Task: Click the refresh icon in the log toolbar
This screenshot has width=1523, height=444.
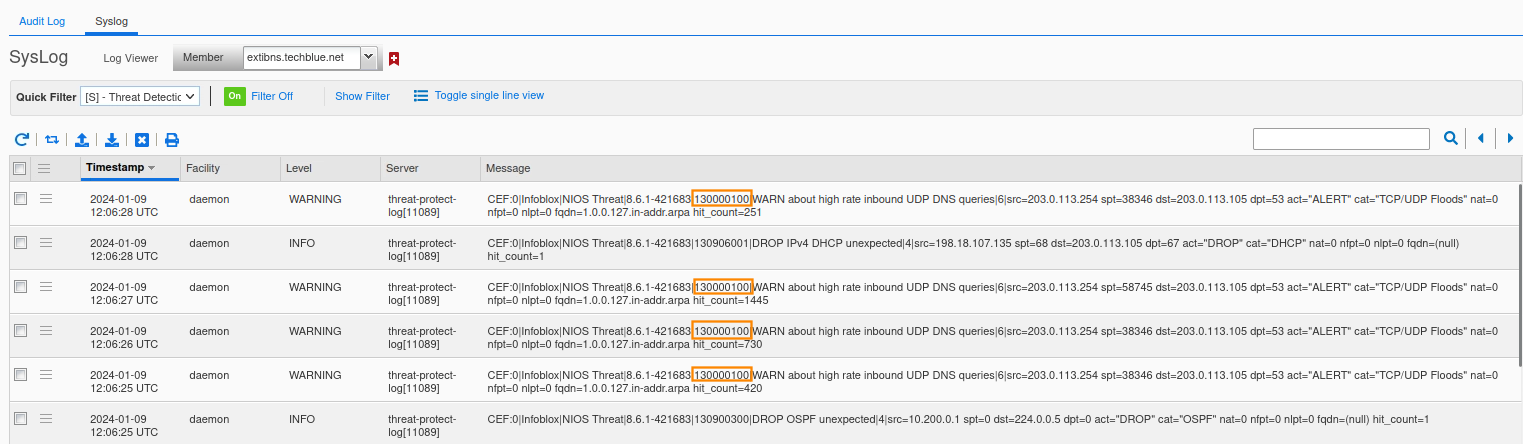Action: (21, 140)
